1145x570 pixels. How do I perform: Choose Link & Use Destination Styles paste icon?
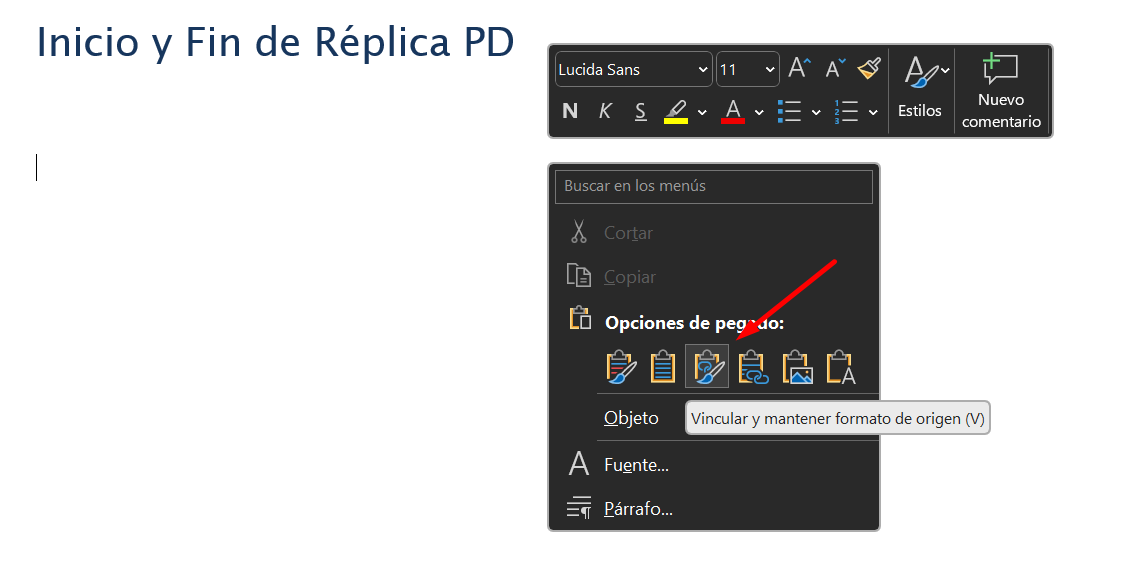click(752, 367)
